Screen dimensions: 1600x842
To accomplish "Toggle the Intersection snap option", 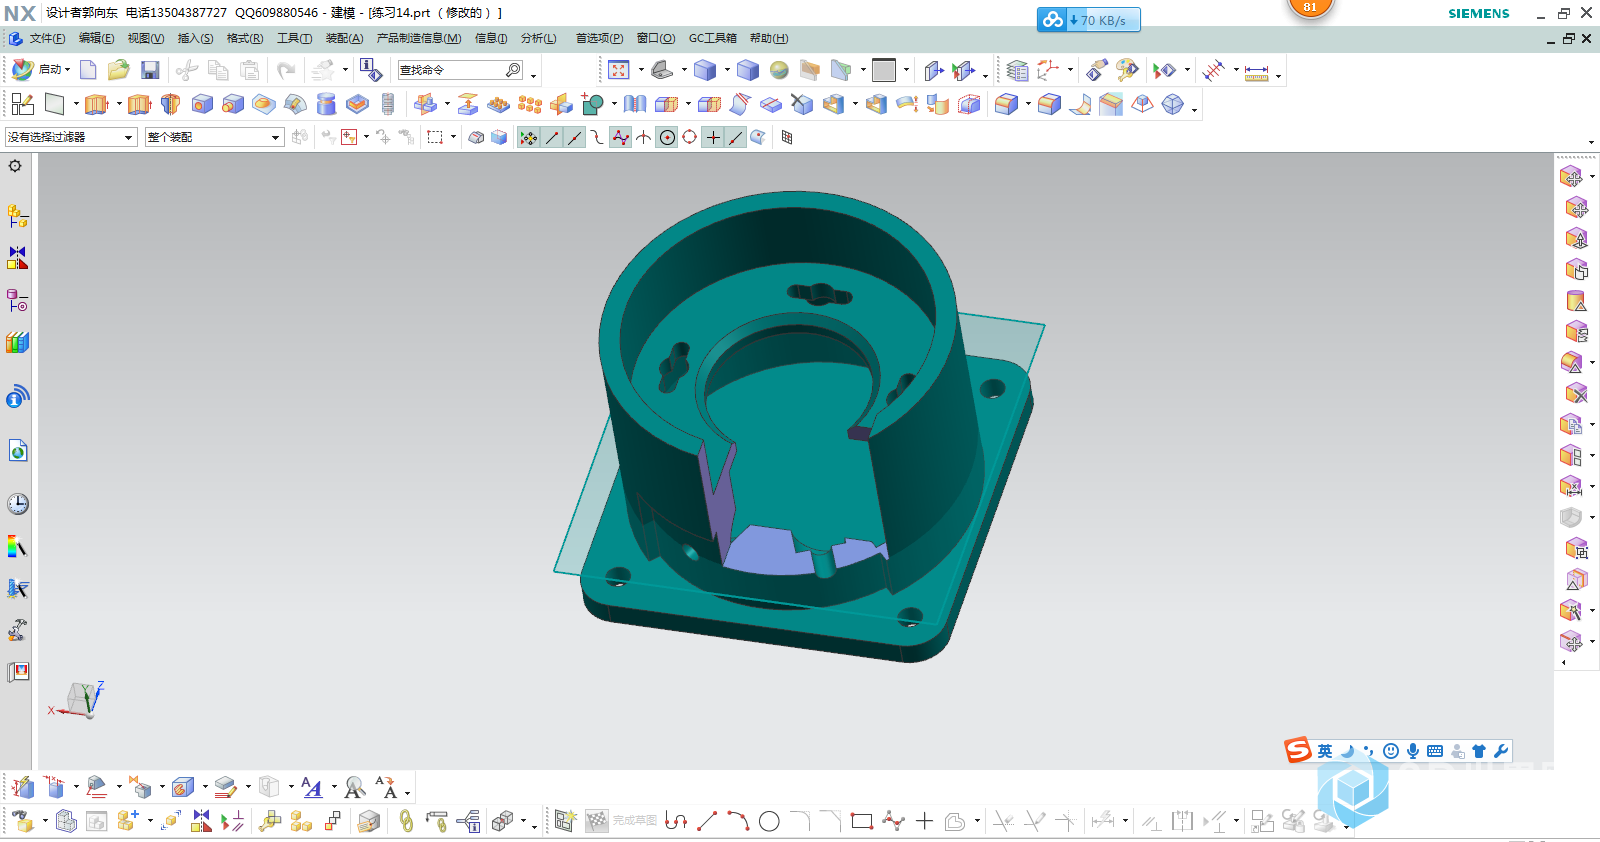I will coord(644,137).
